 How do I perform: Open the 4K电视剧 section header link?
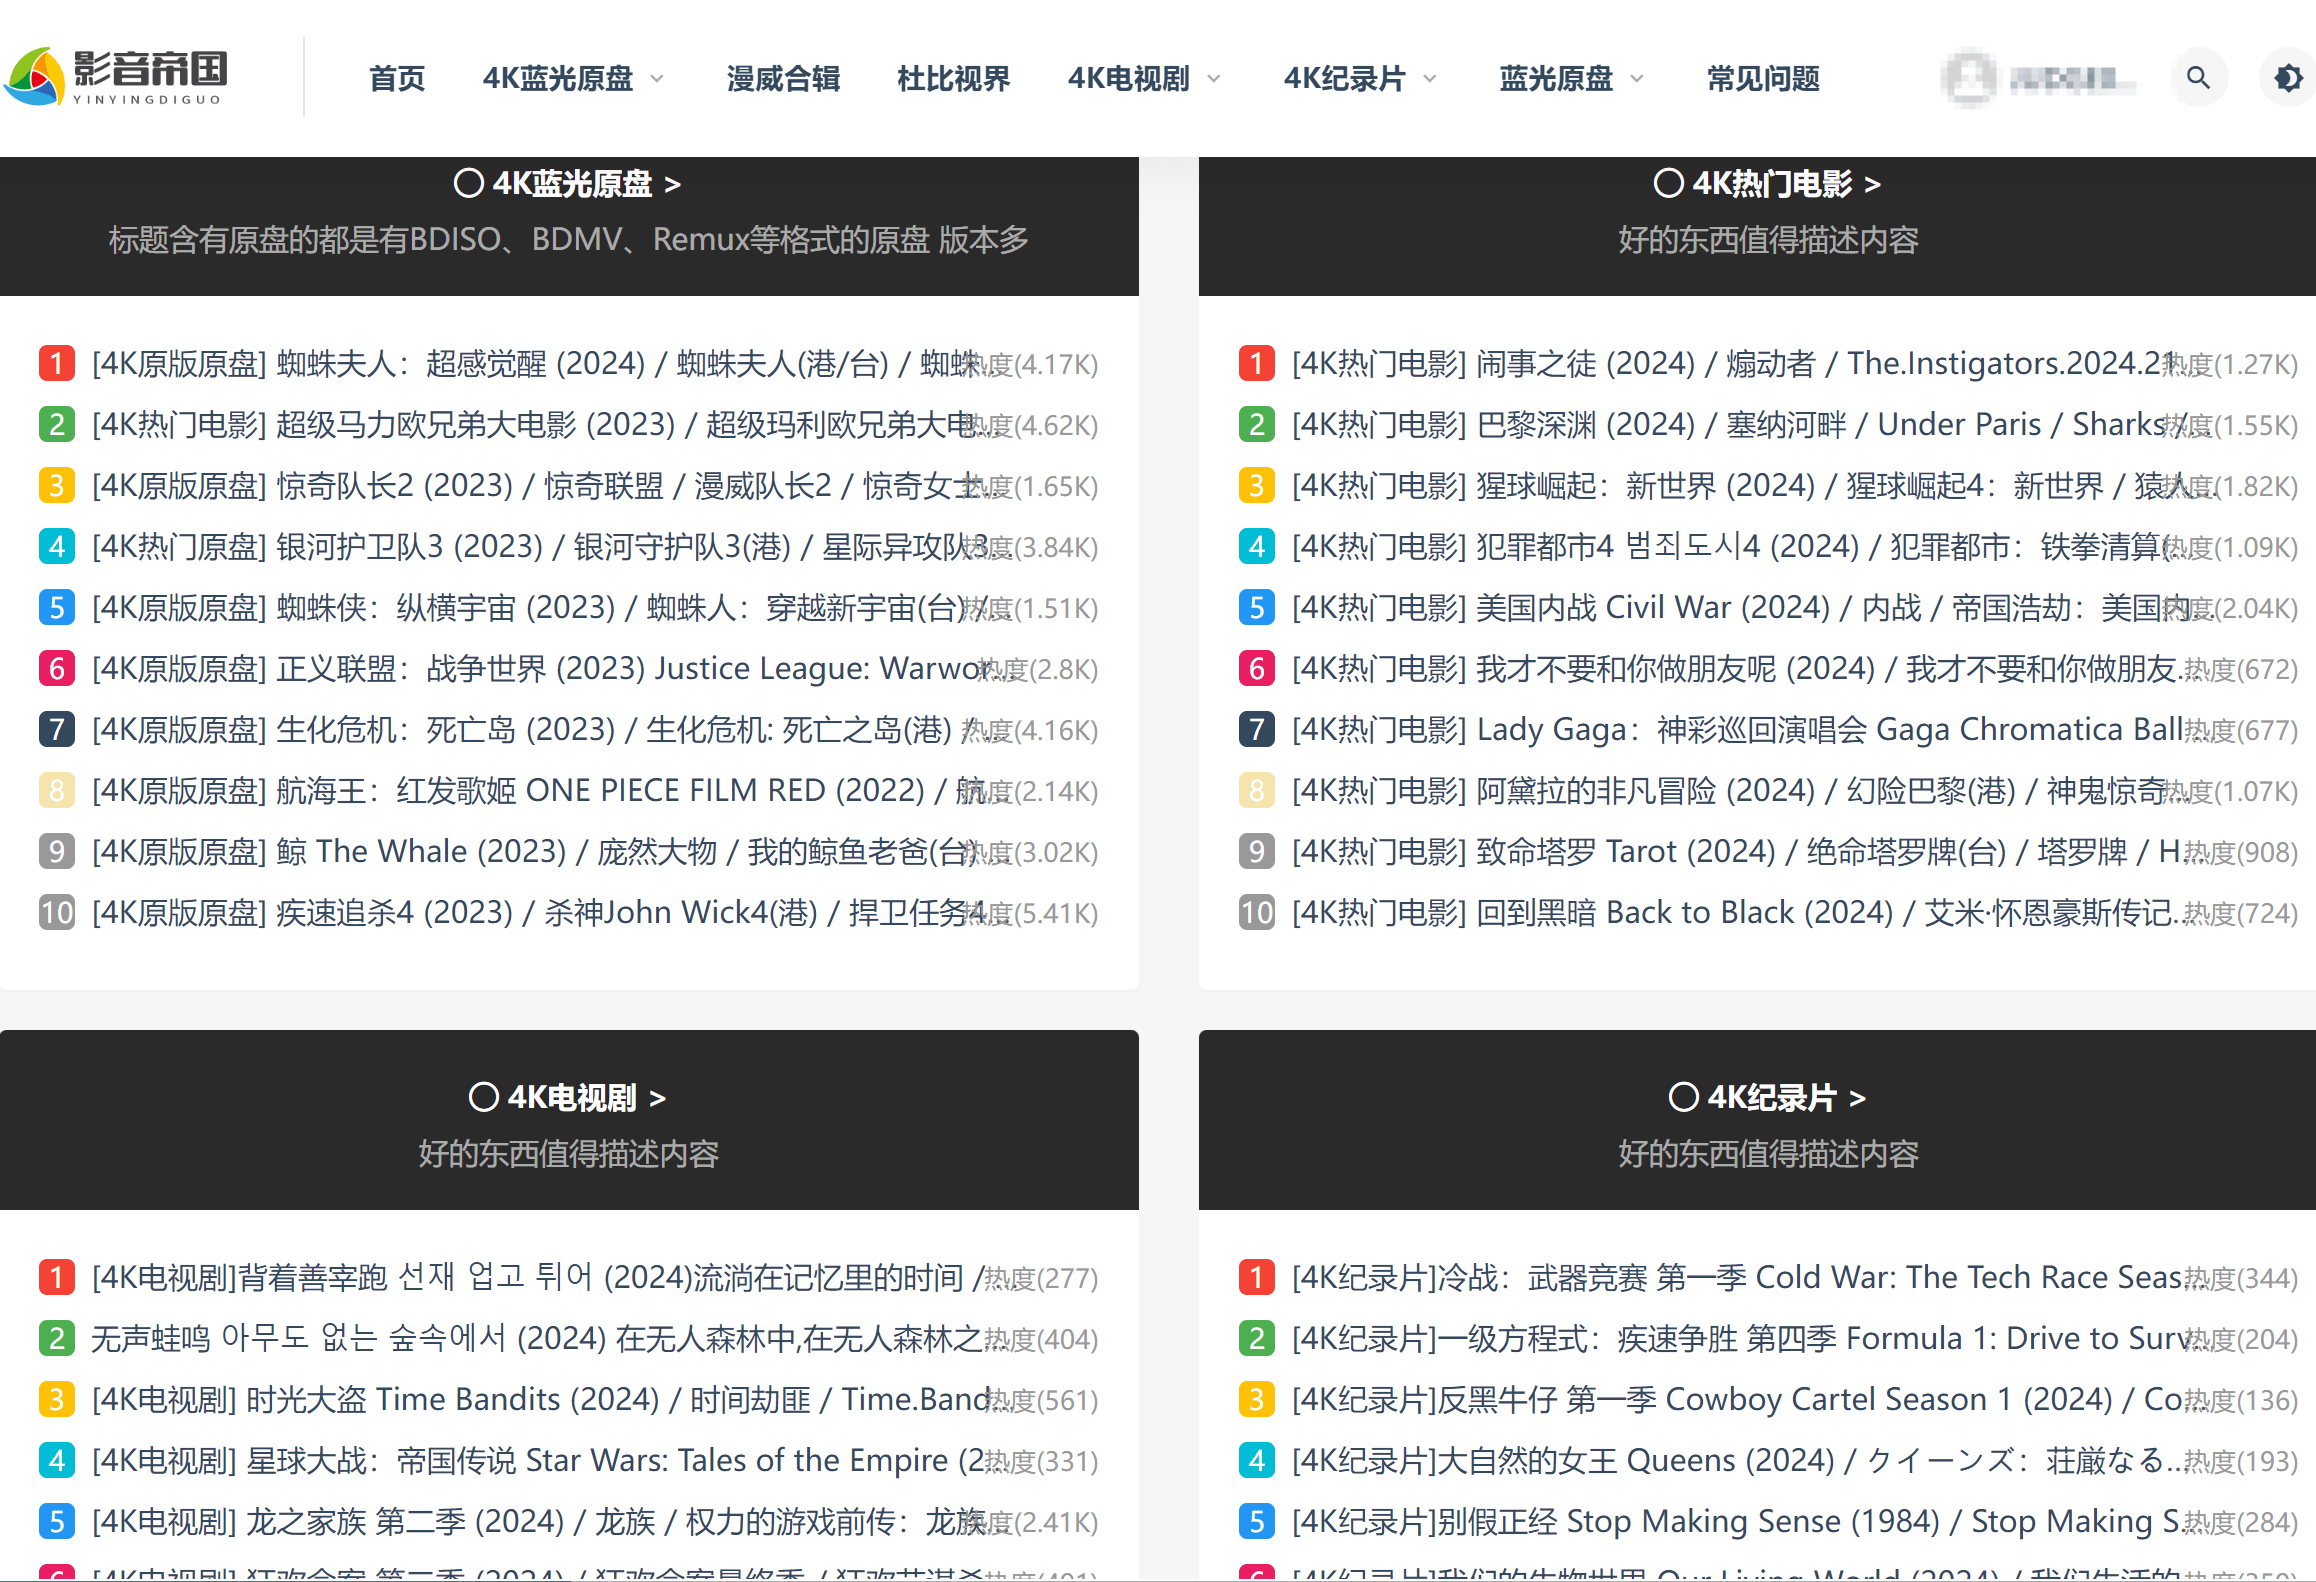pos(587,1098)
